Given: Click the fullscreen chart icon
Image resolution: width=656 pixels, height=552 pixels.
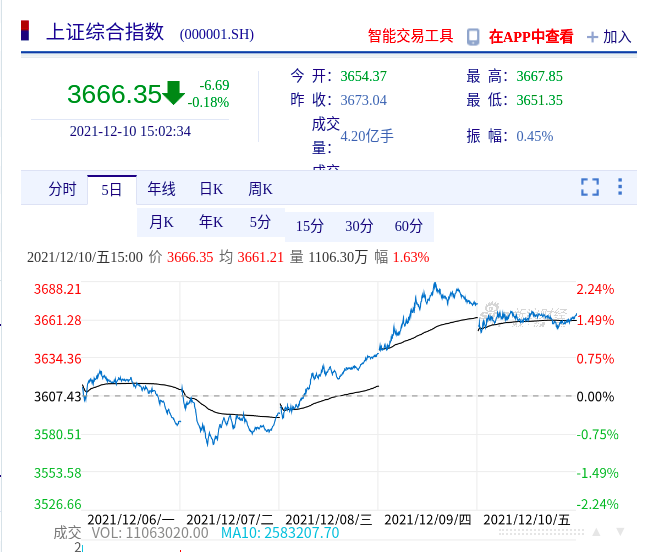Looking at the screenshot, I should (x=590, y=187).
